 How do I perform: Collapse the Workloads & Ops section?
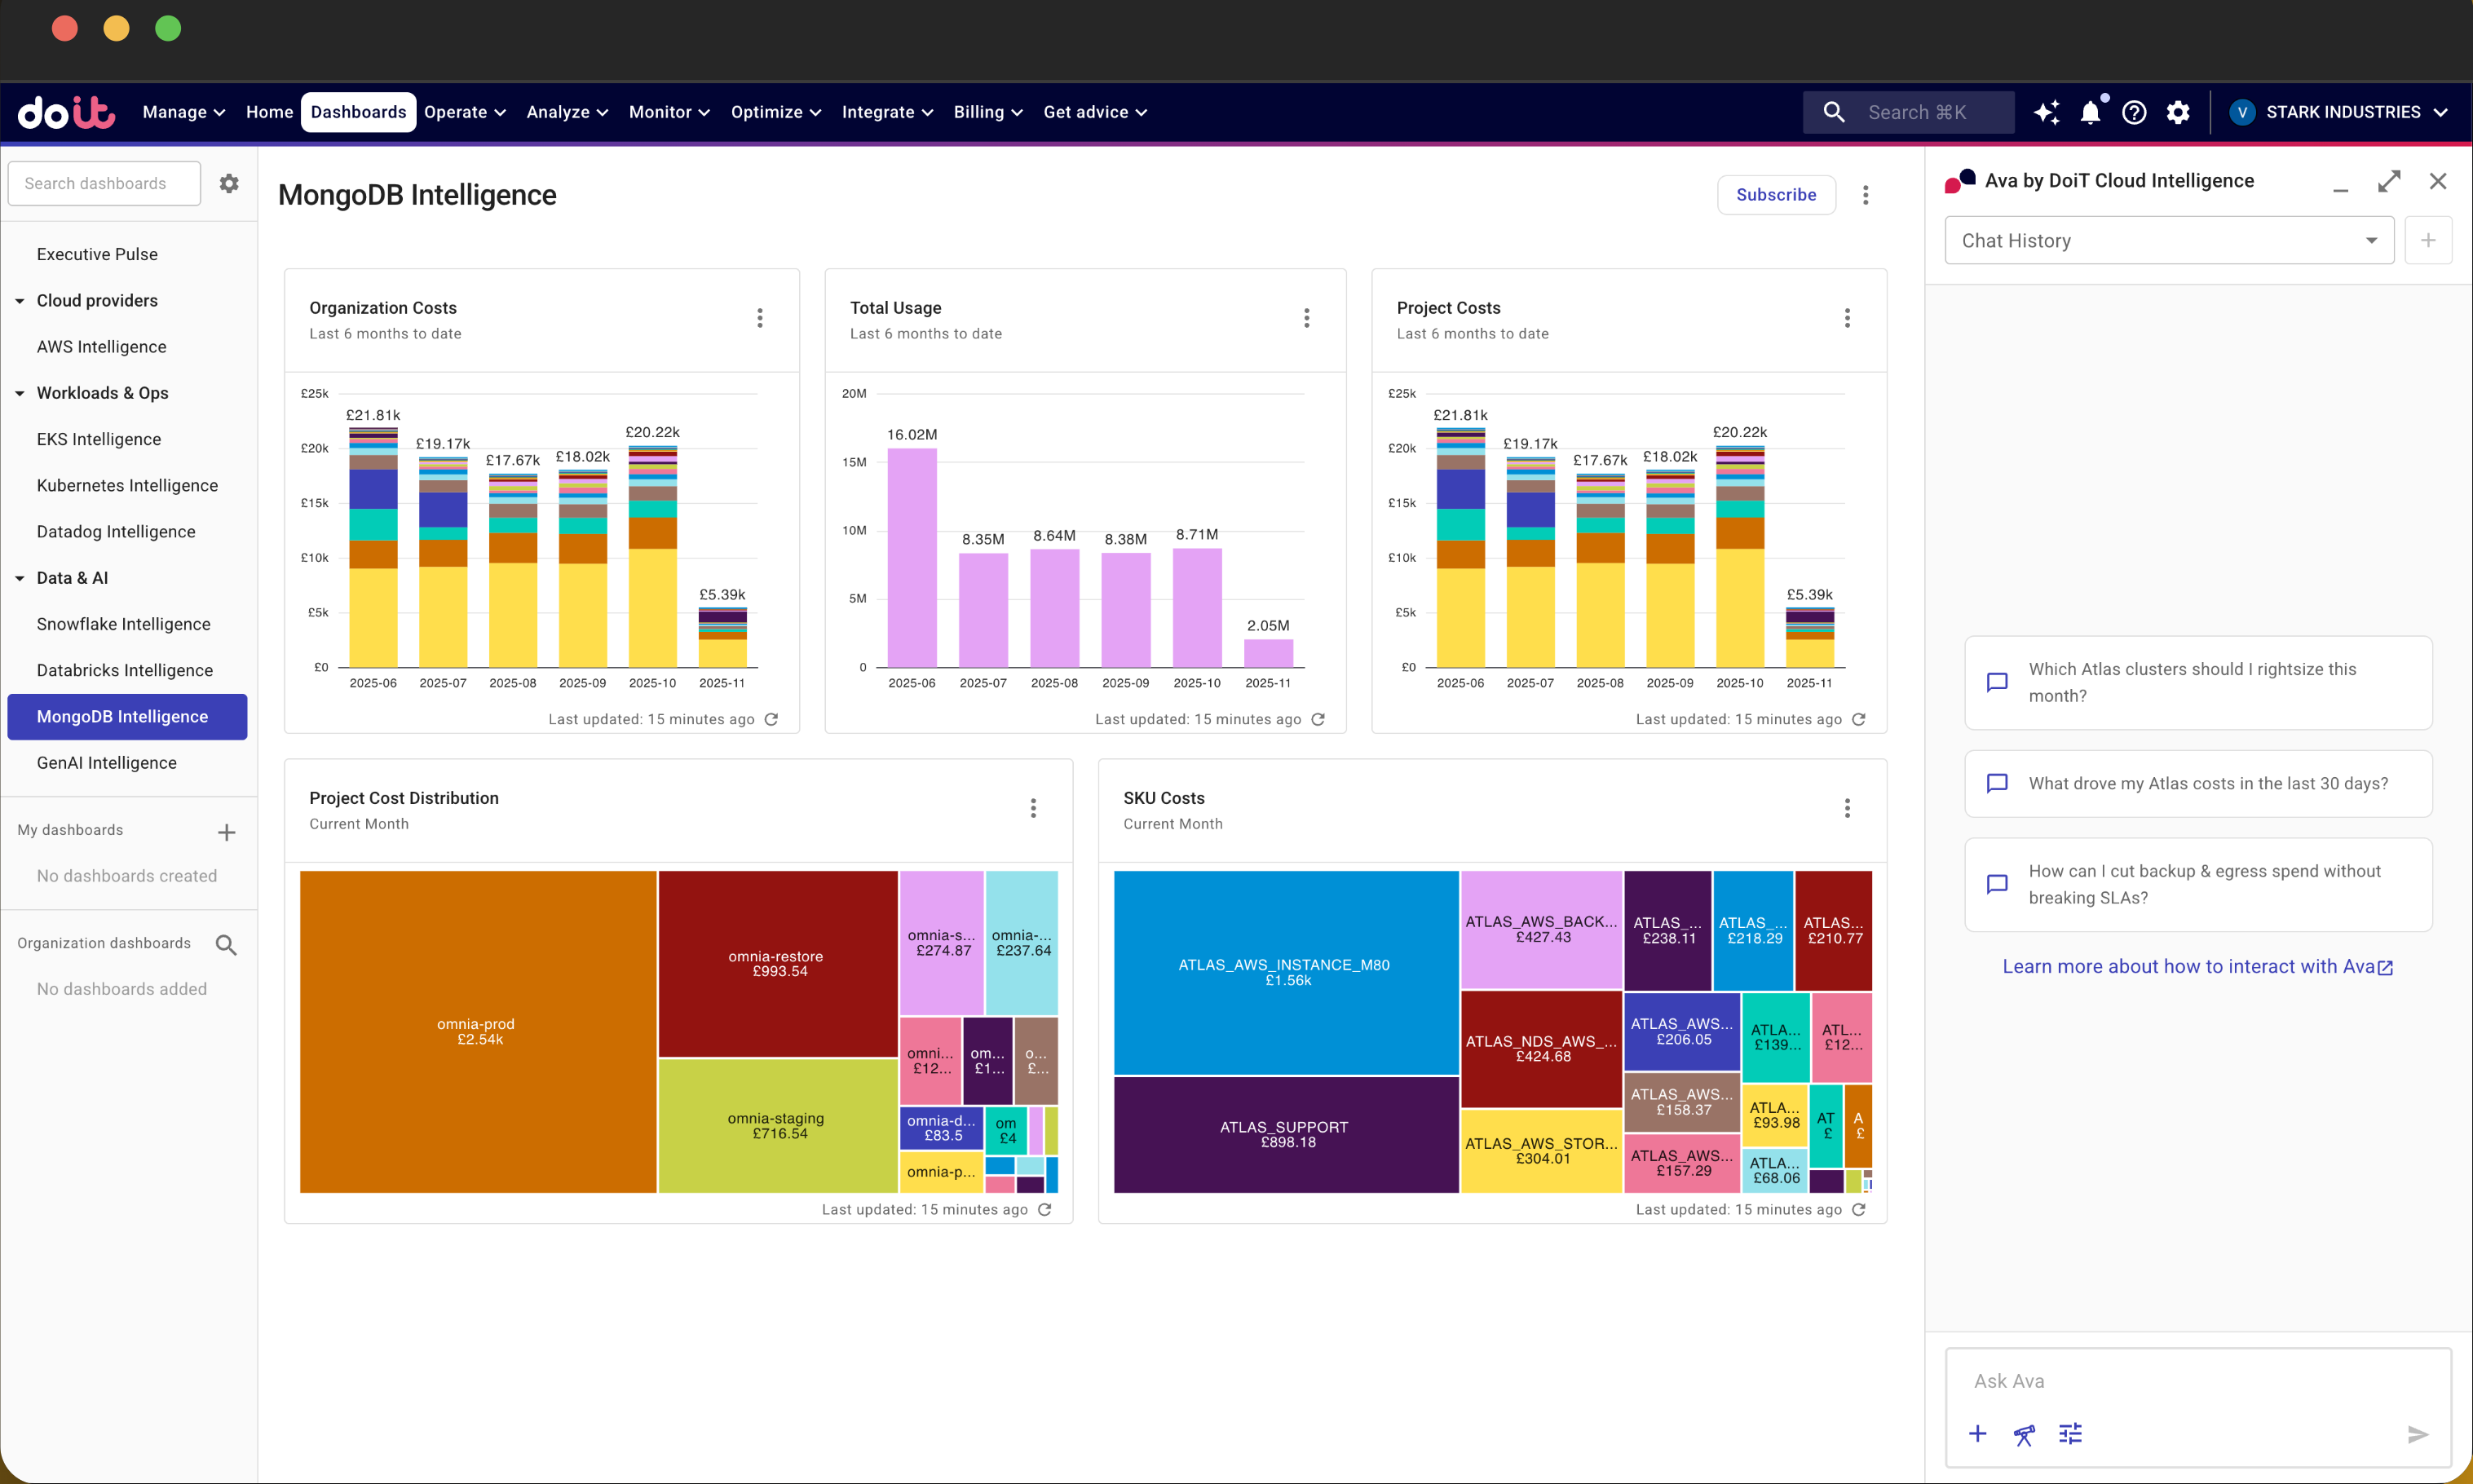click(x=20, y=393)
